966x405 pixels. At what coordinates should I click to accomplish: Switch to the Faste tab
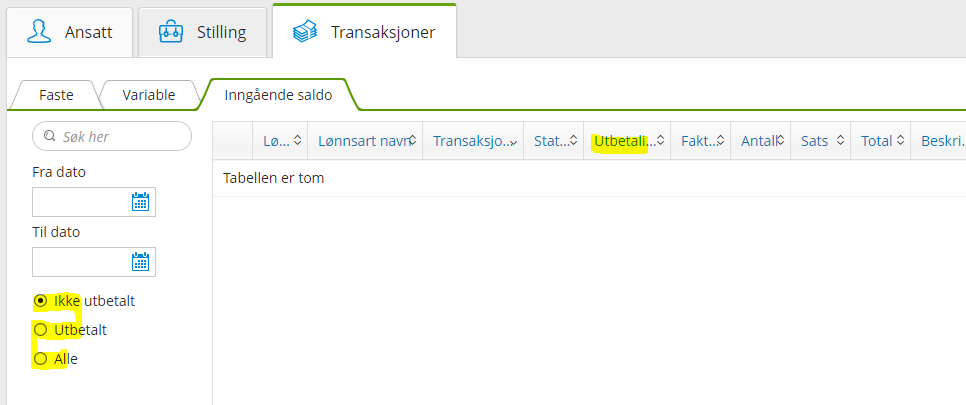click(x=56, y=95)
